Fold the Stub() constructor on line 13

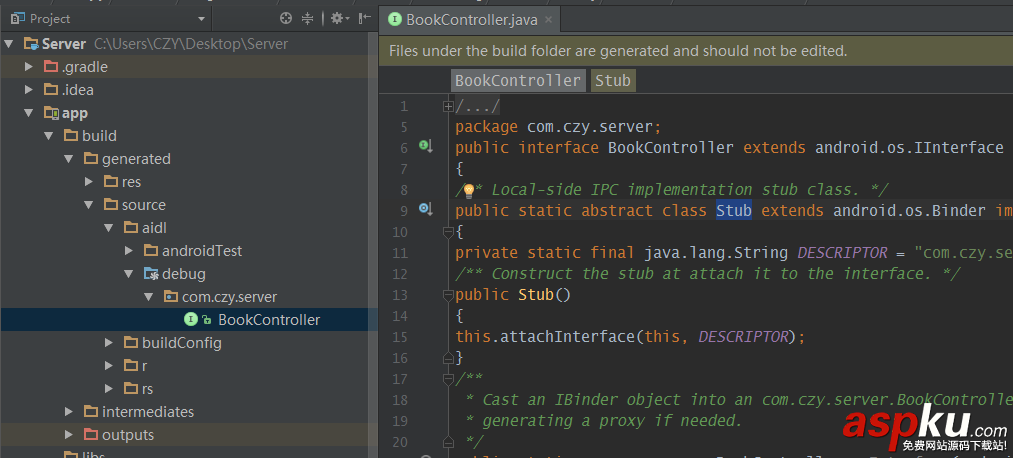pyautogui.click(x=448, y=294)
